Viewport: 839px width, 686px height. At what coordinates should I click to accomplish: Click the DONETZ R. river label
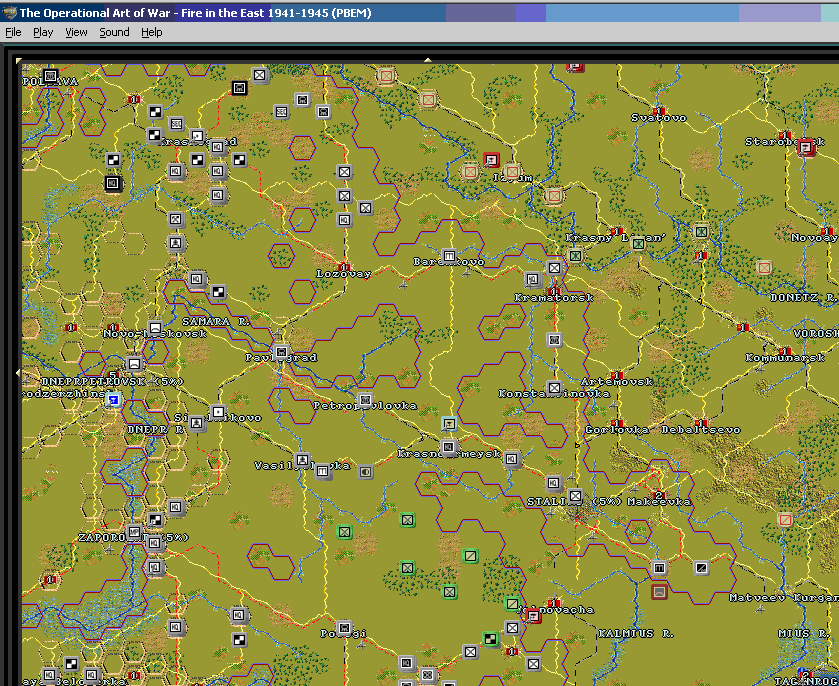pyautogui.click(x=804, y=298)
